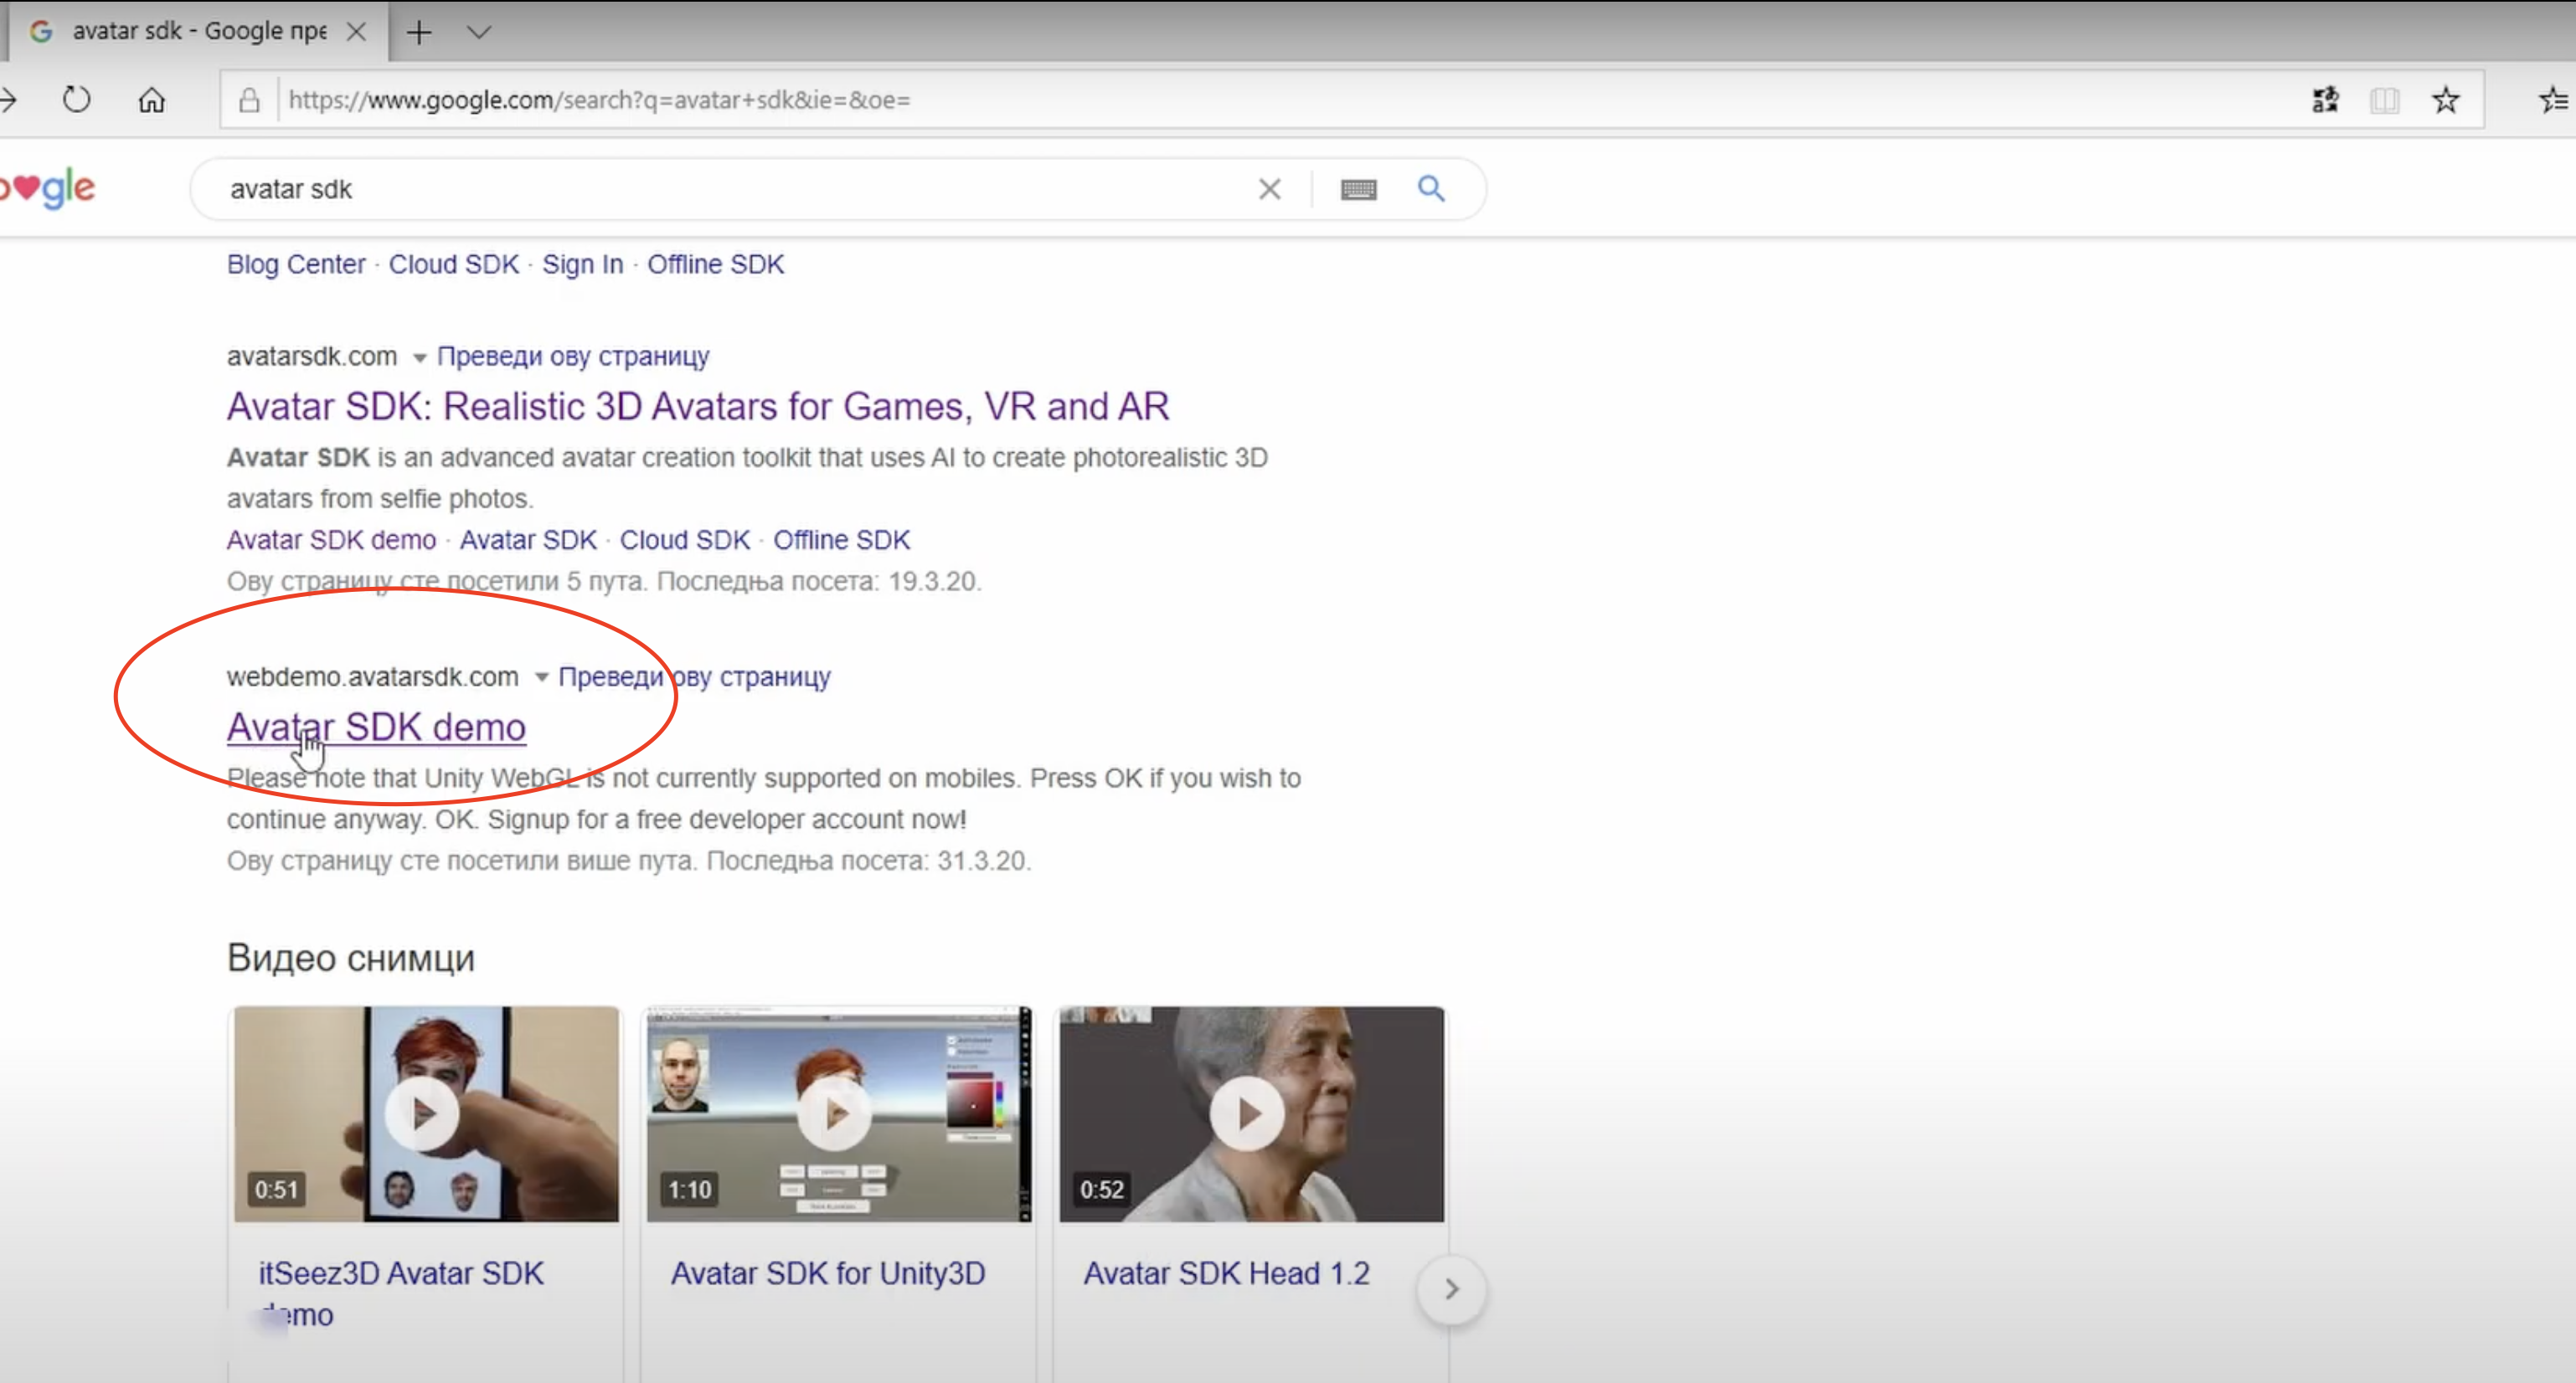Open the on-screen keyboard icon
This screenshot has width=2576, height=1383.
point(1358,189)
